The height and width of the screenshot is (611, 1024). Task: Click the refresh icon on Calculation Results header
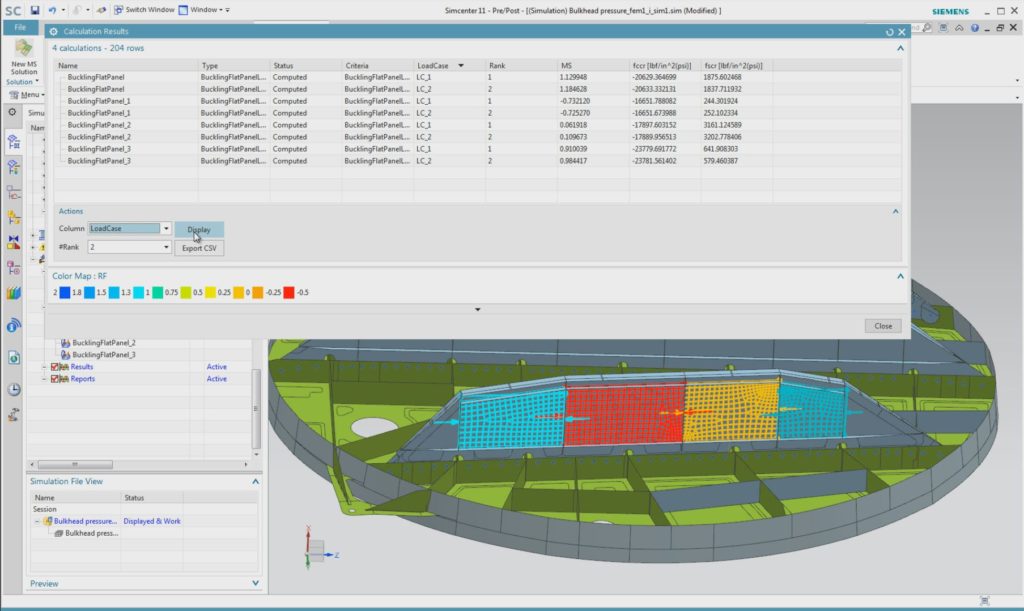pos(890,31)
